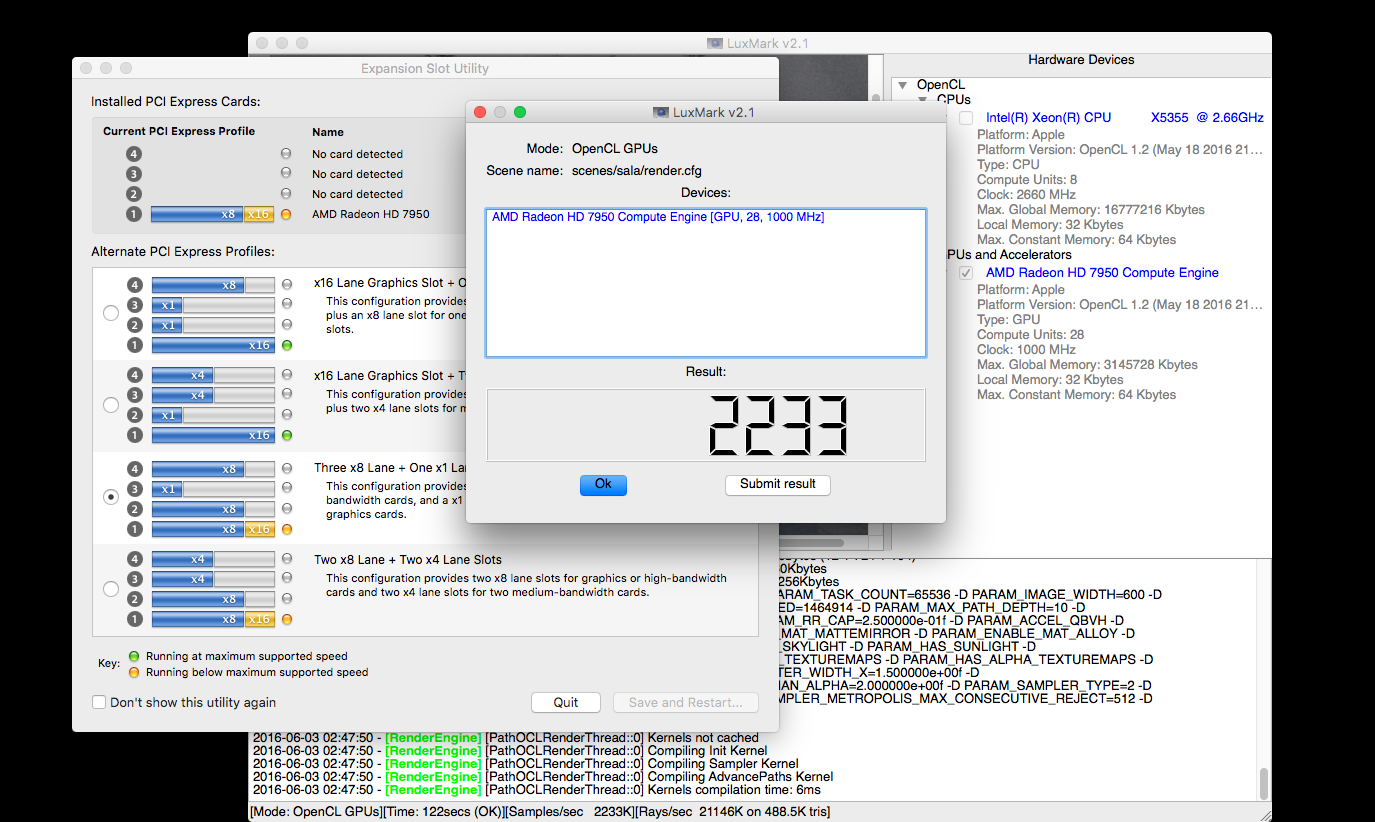Click green key light for maximum supported speed
Image resolution: width=1375 pixels, height=822 pixels.
pos(133,657)
